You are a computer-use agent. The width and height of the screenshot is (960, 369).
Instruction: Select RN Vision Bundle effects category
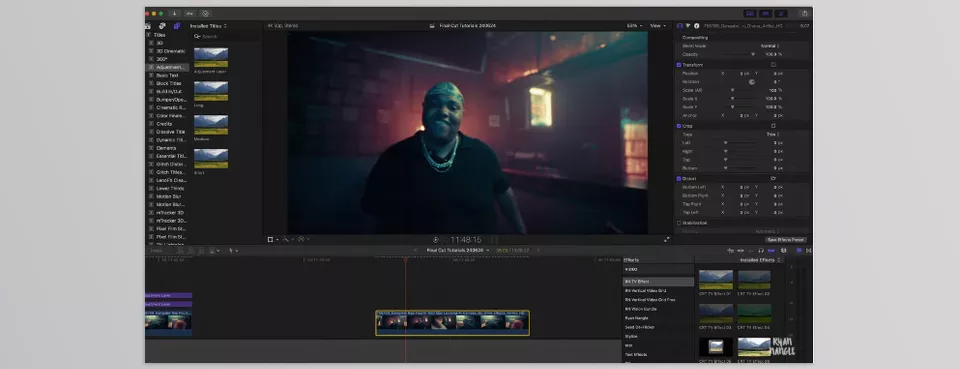(640, 309)
